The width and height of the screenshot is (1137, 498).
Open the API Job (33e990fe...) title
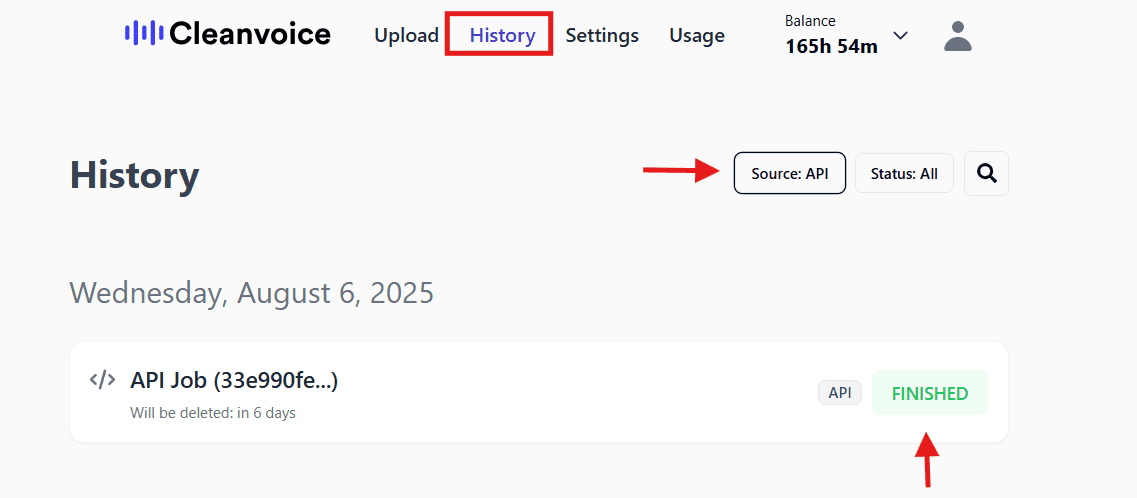234,380
